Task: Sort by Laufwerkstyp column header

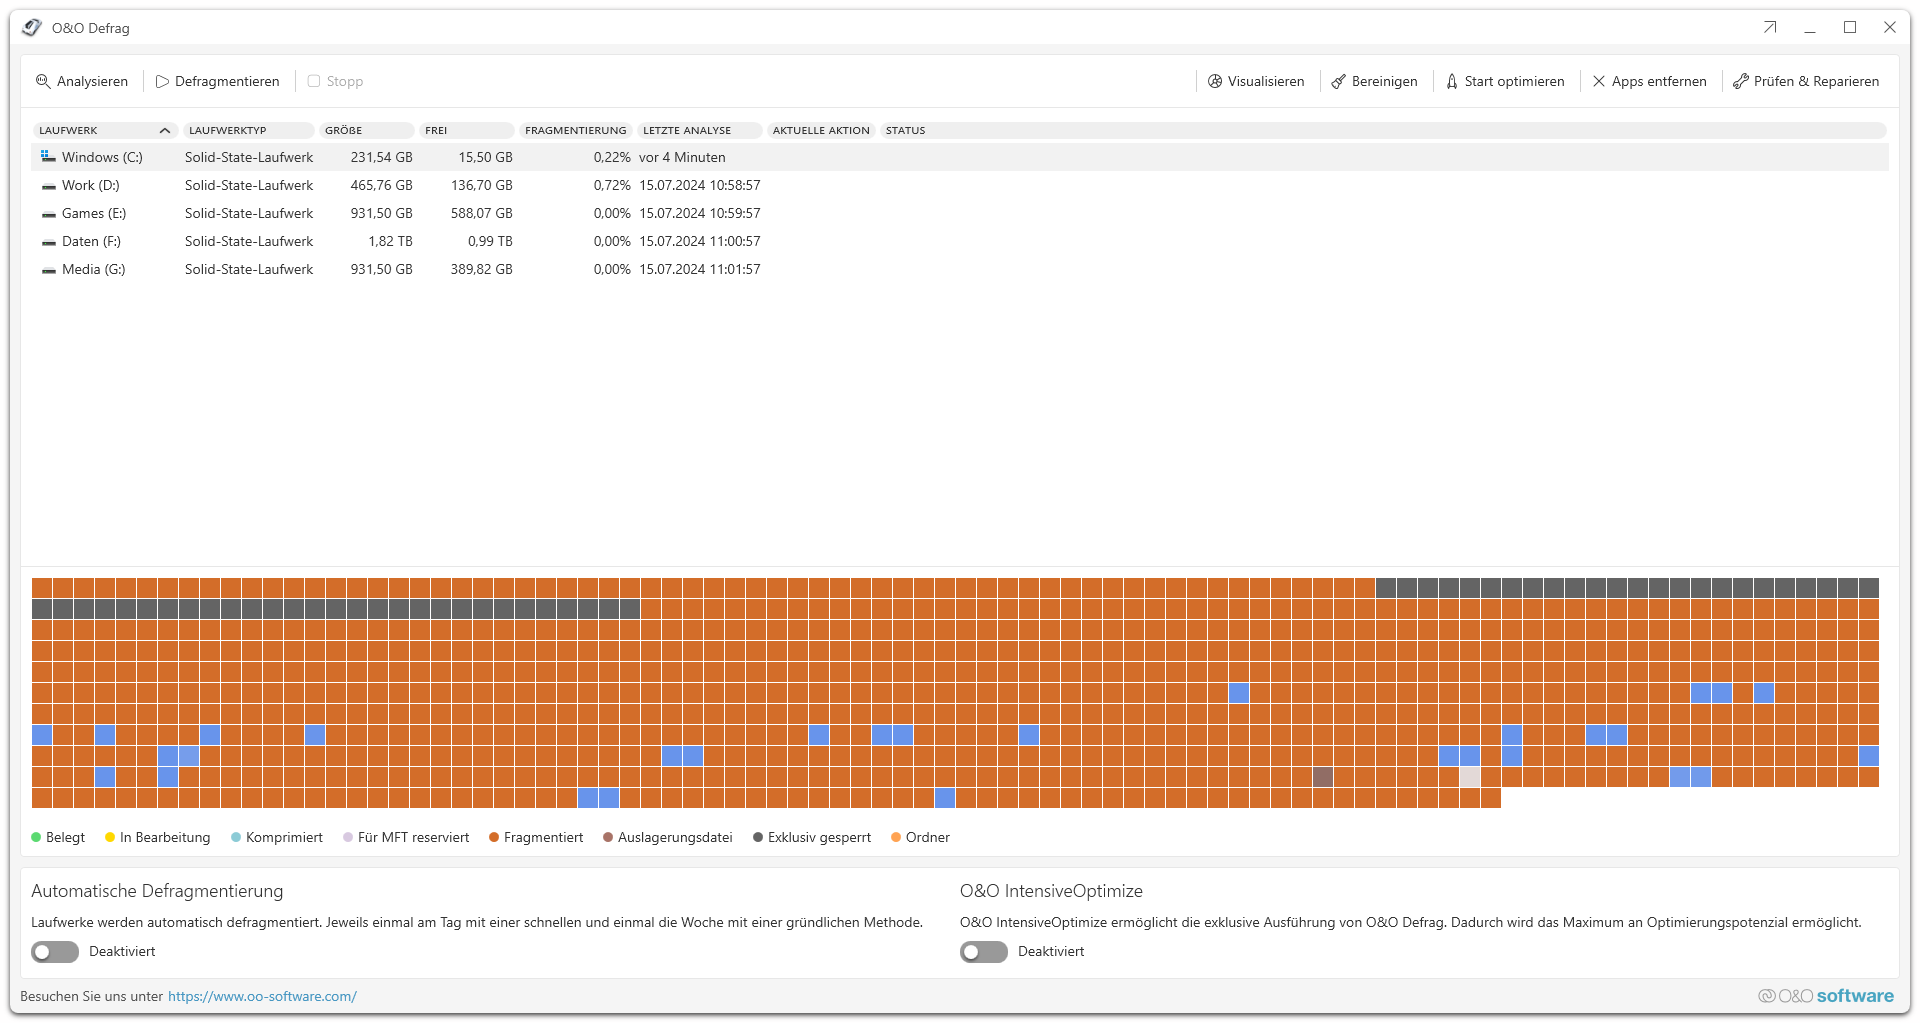Action: (248, 130)
